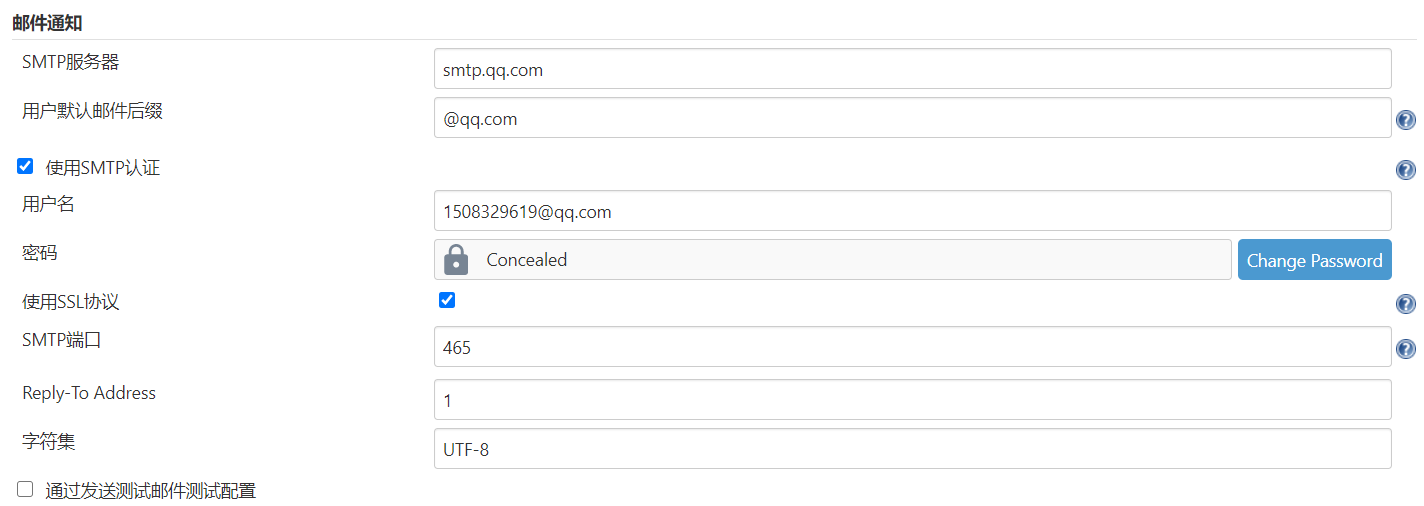The image size is (1424, 506).
Task: Click the 密码 field label
Action: pos(40,253)
